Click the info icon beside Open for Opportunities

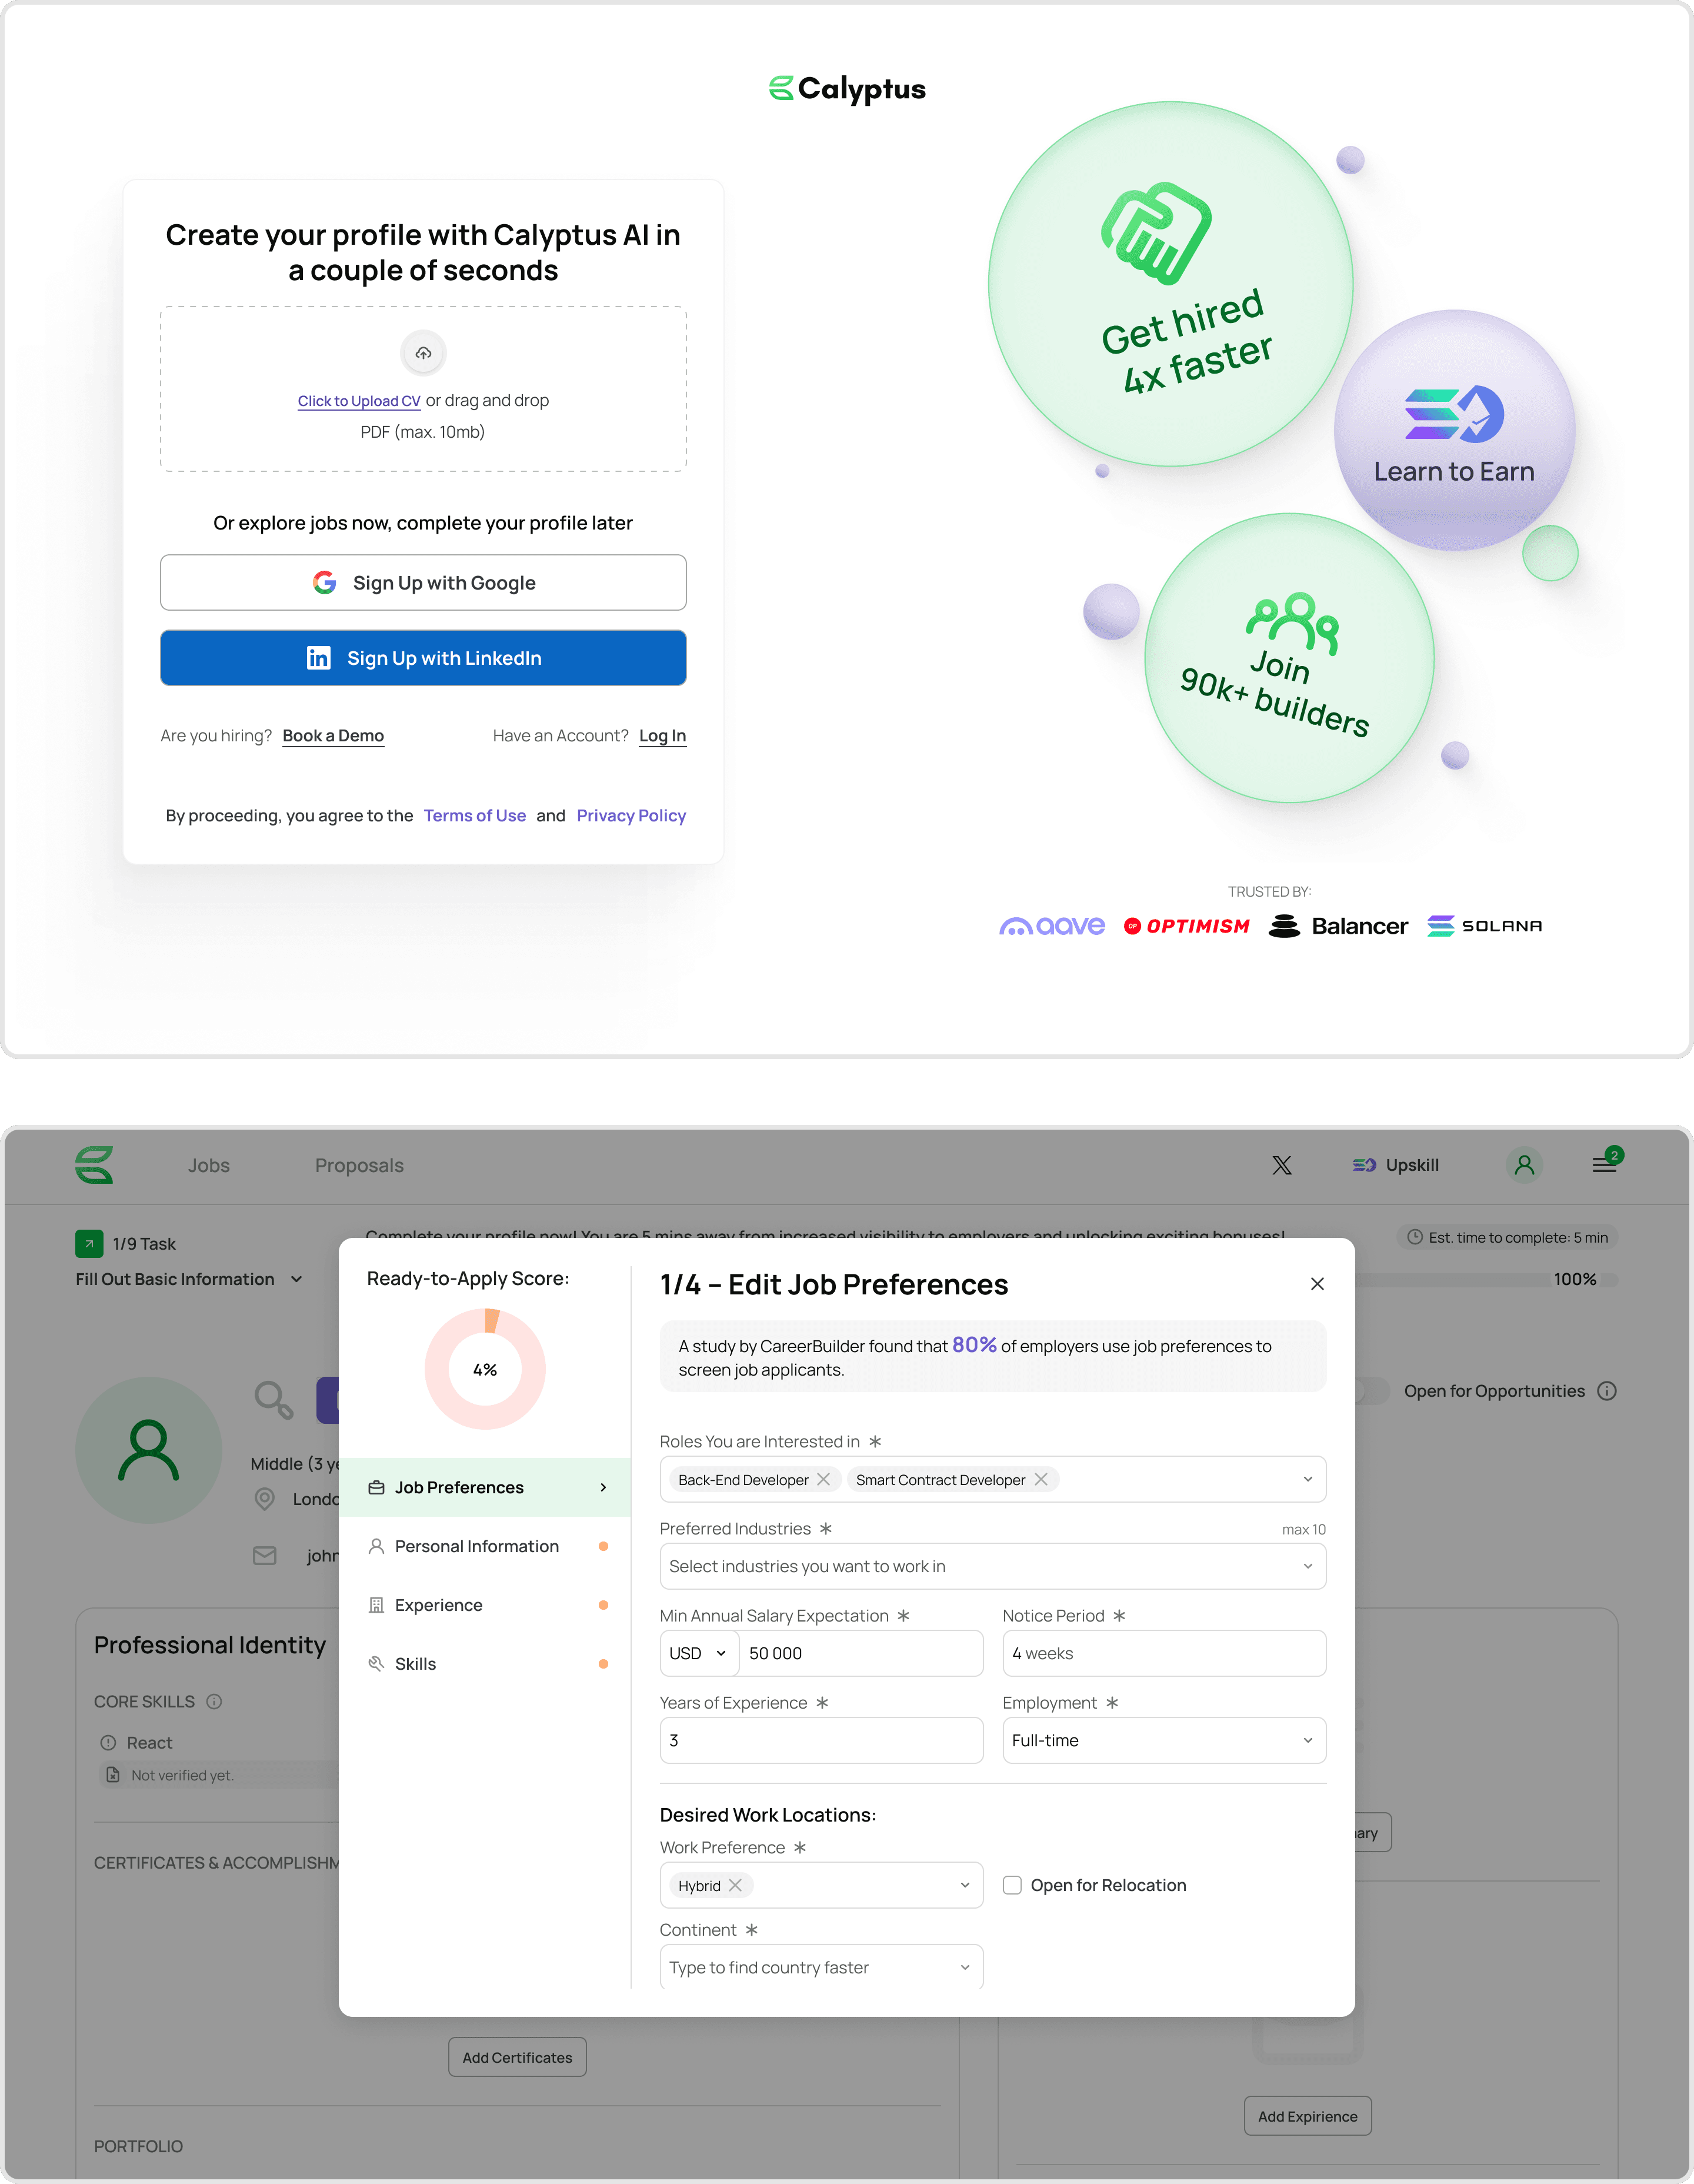[x=1606, y=1391]
